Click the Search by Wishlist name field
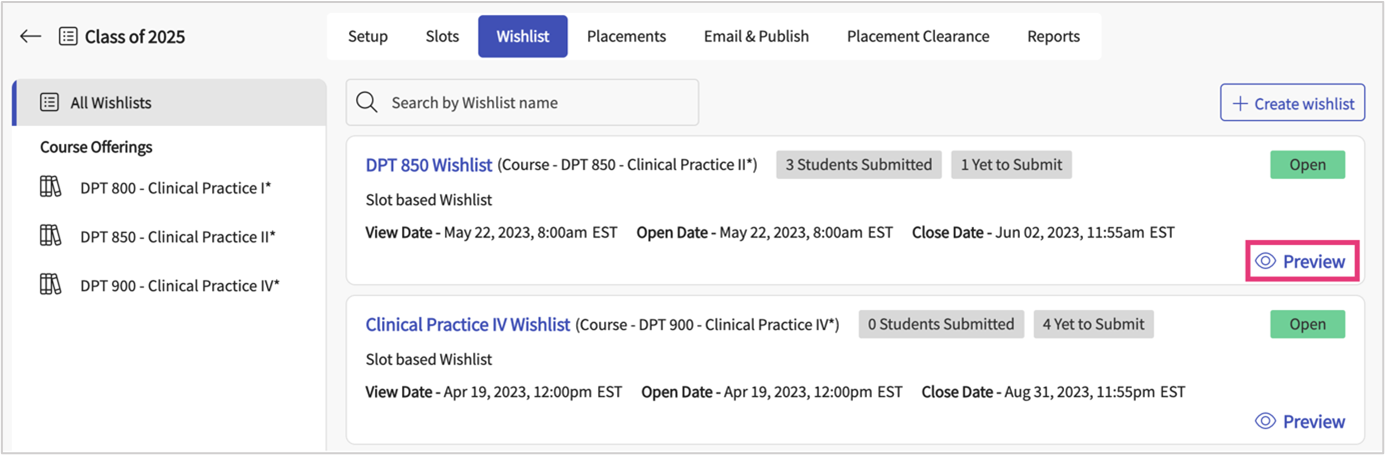This screenshot has width=1385, height=455. 535,103
